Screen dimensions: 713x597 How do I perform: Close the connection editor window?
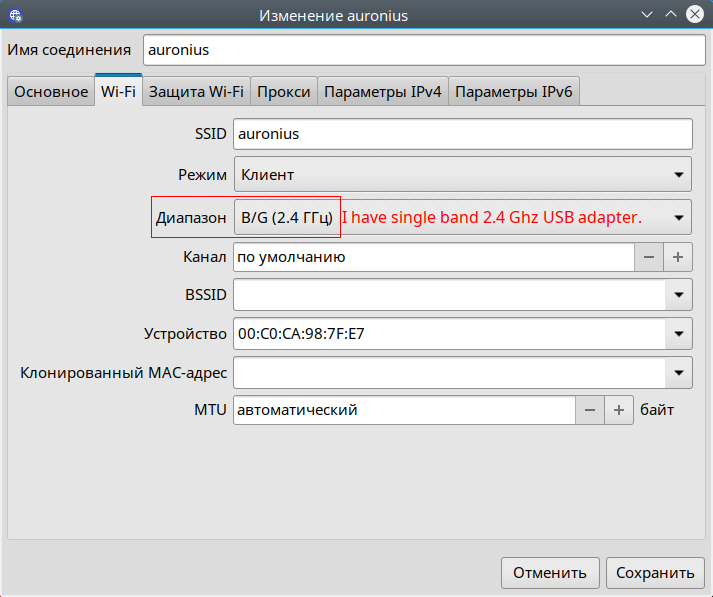coord(695,15)
